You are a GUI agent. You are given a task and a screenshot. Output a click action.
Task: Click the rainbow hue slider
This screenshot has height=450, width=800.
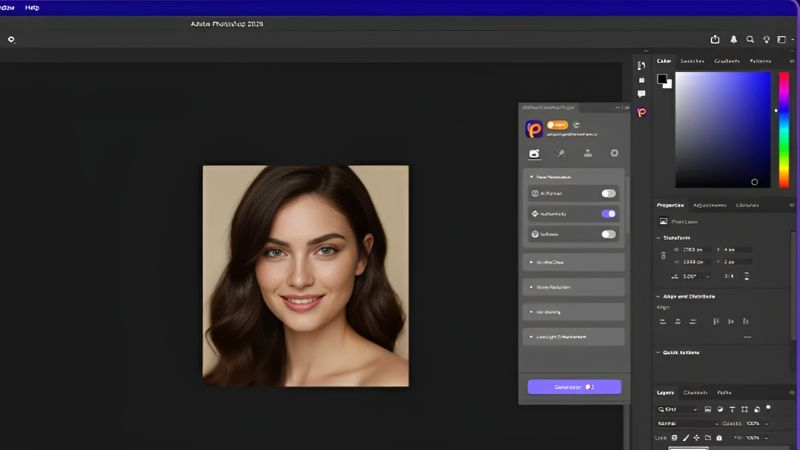pos(784,130)
